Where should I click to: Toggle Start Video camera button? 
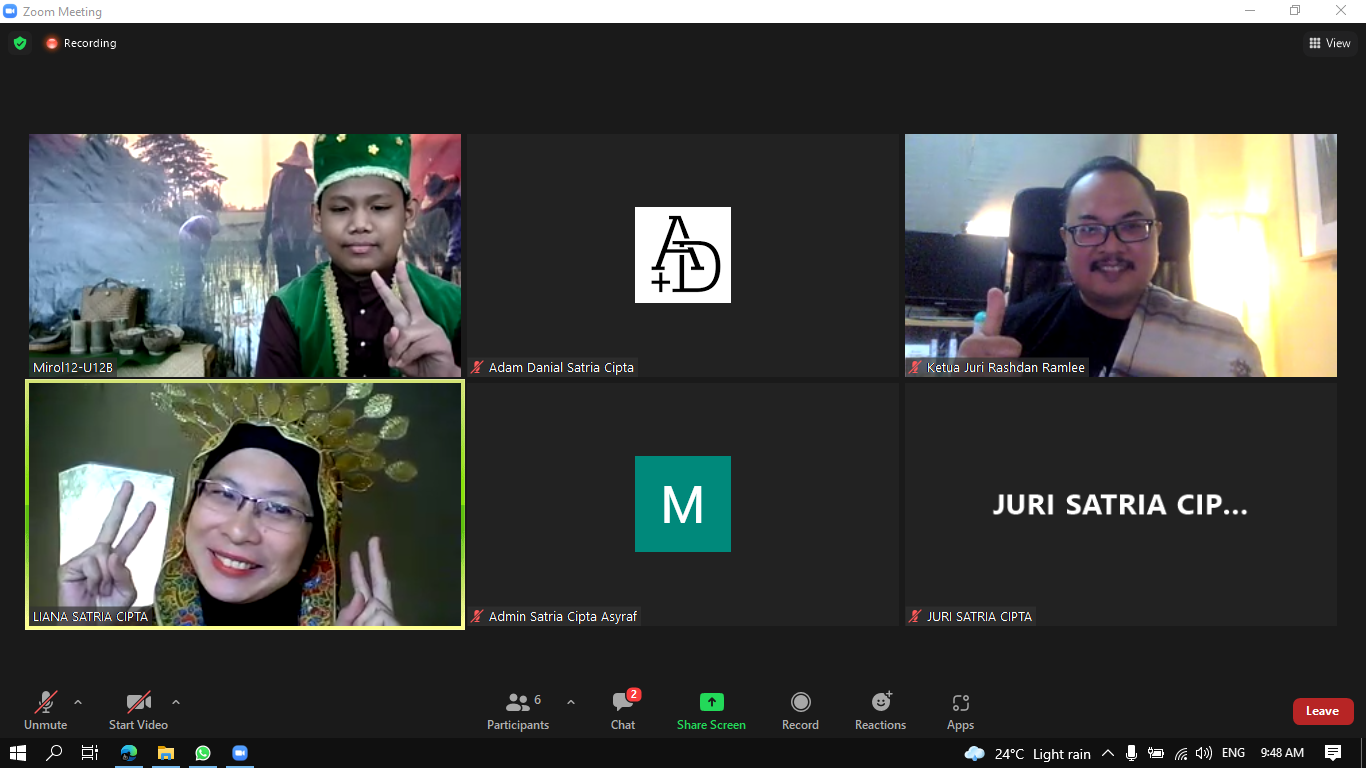(x=138, y=710)
